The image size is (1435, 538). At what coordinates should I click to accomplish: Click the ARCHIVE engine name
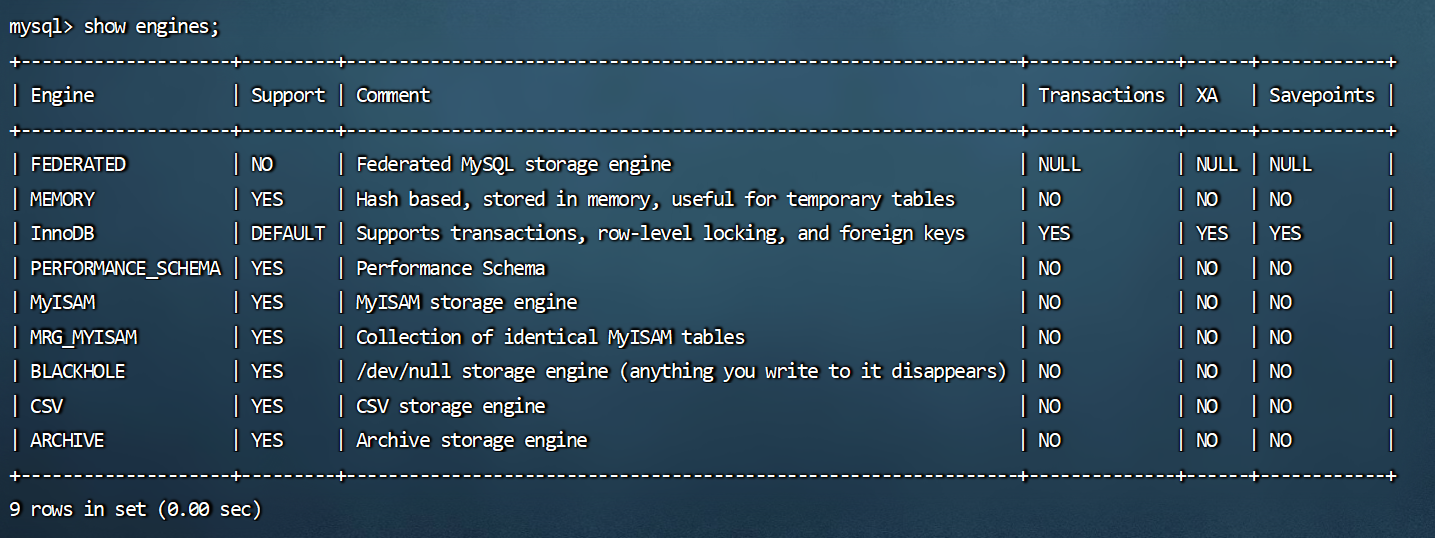[67, 440]
